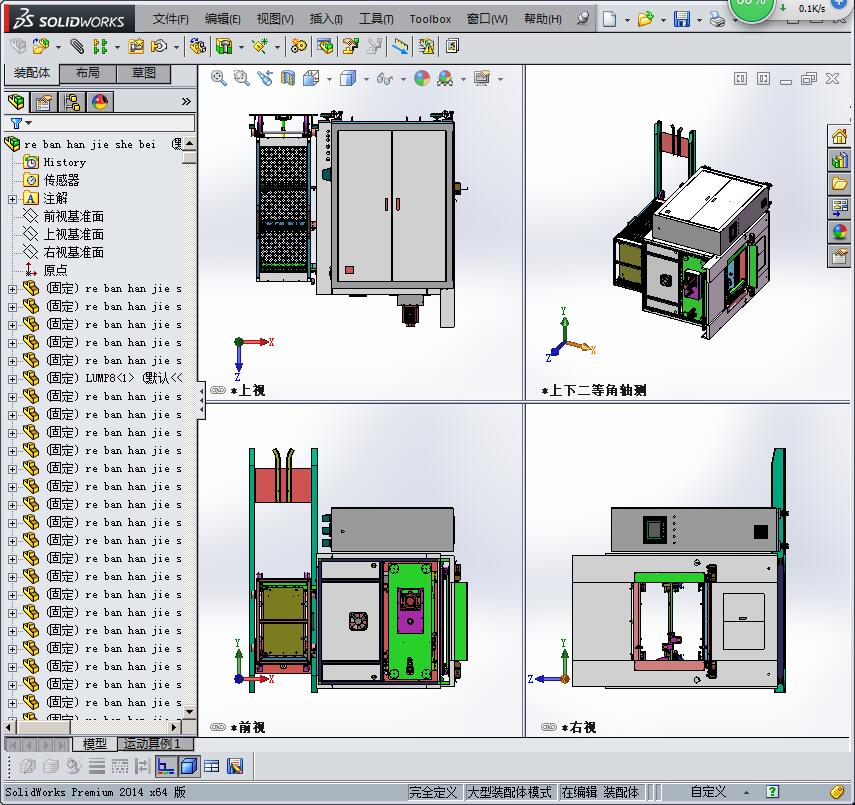Toggle the table grid button in the bottom toolbar

coord(212,766)
